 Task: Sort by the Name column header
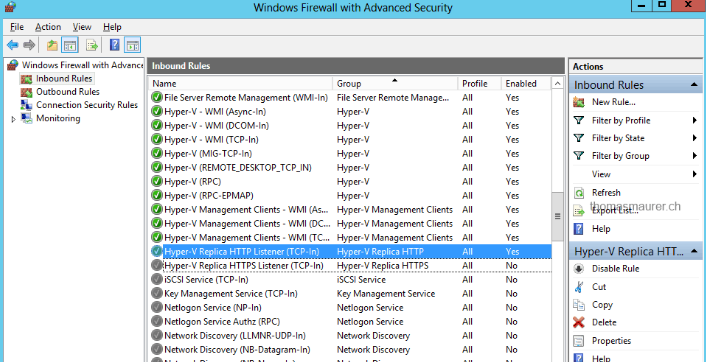click(x=240, y=84)
